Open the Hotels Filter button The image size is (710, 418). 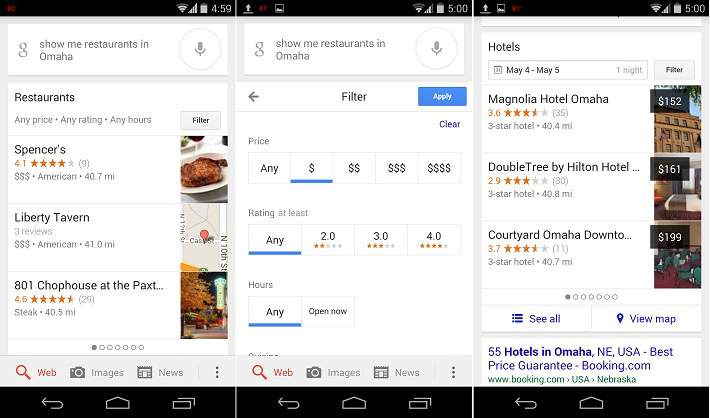tap(674, 70)
